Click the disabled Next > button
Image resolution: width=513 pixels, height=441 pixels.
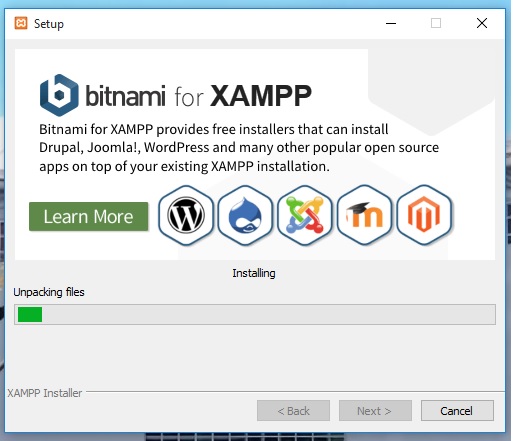pos(375,411)
